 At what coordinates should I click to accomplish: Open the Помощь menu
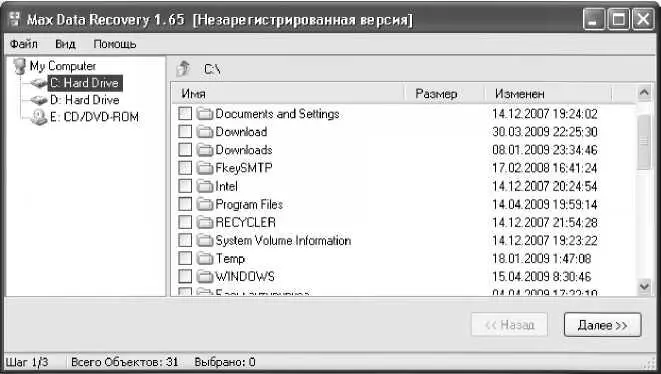[x=115, y=44]
